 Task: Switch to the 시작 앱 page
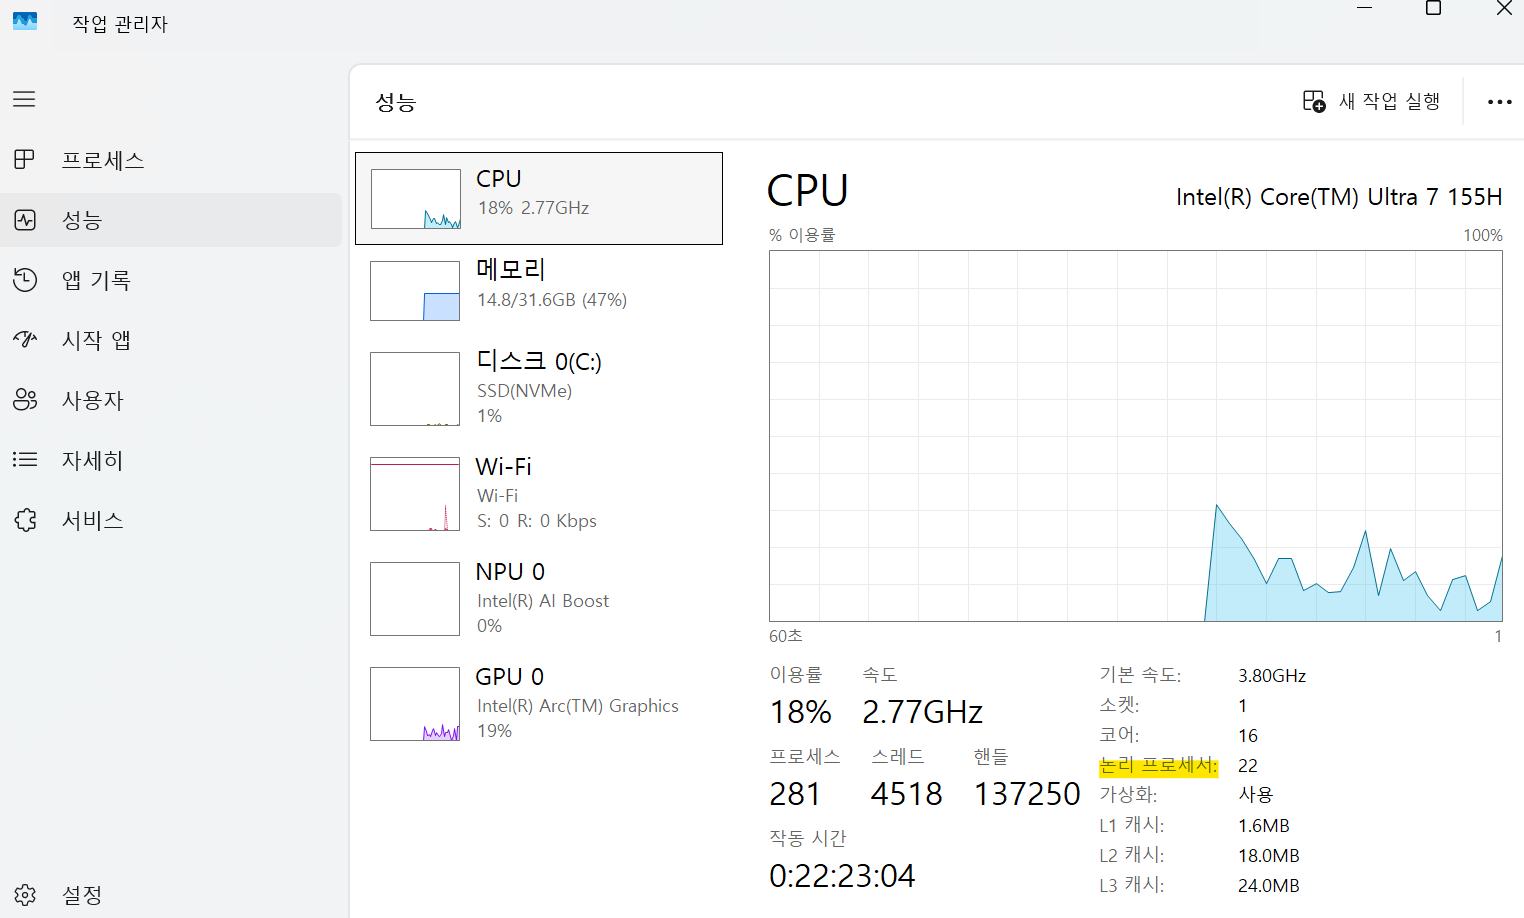tap(171, 340)
